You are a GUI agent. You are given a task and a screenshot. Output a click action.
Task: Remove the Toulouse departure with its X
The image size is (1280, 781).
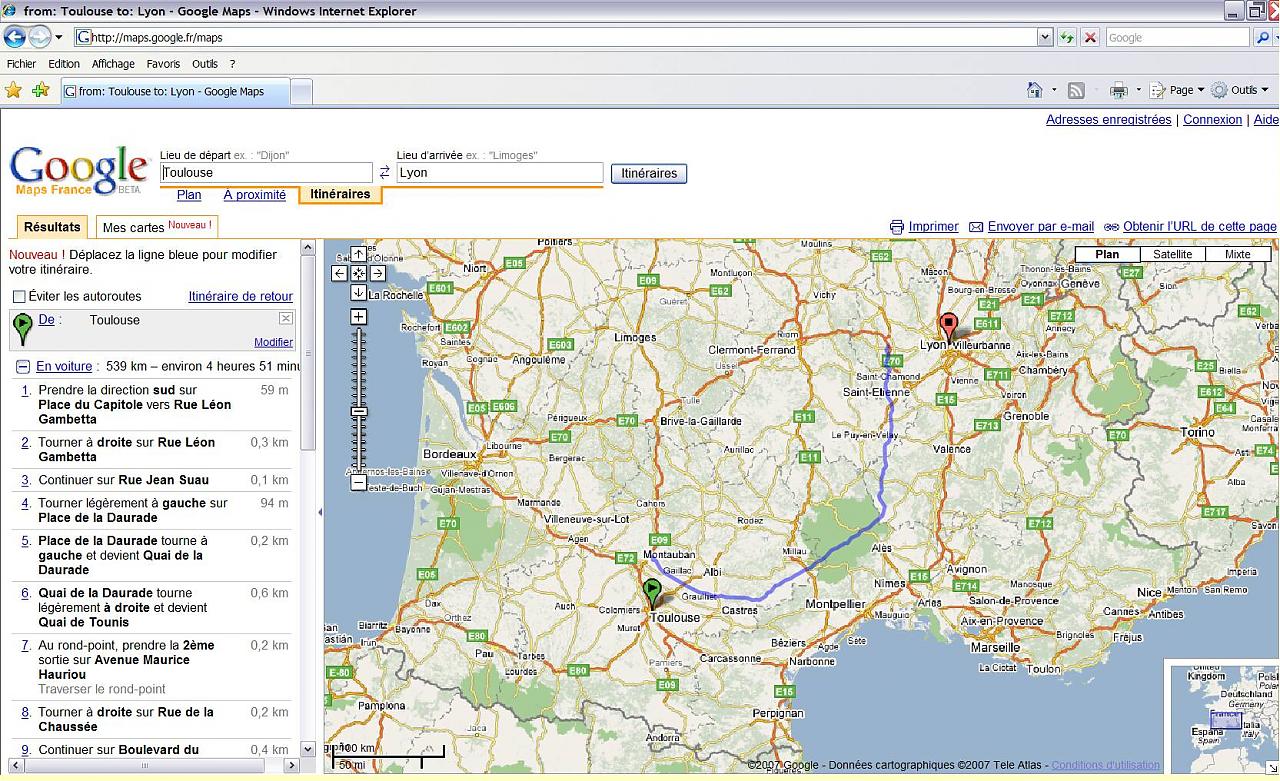coord(285,318)
